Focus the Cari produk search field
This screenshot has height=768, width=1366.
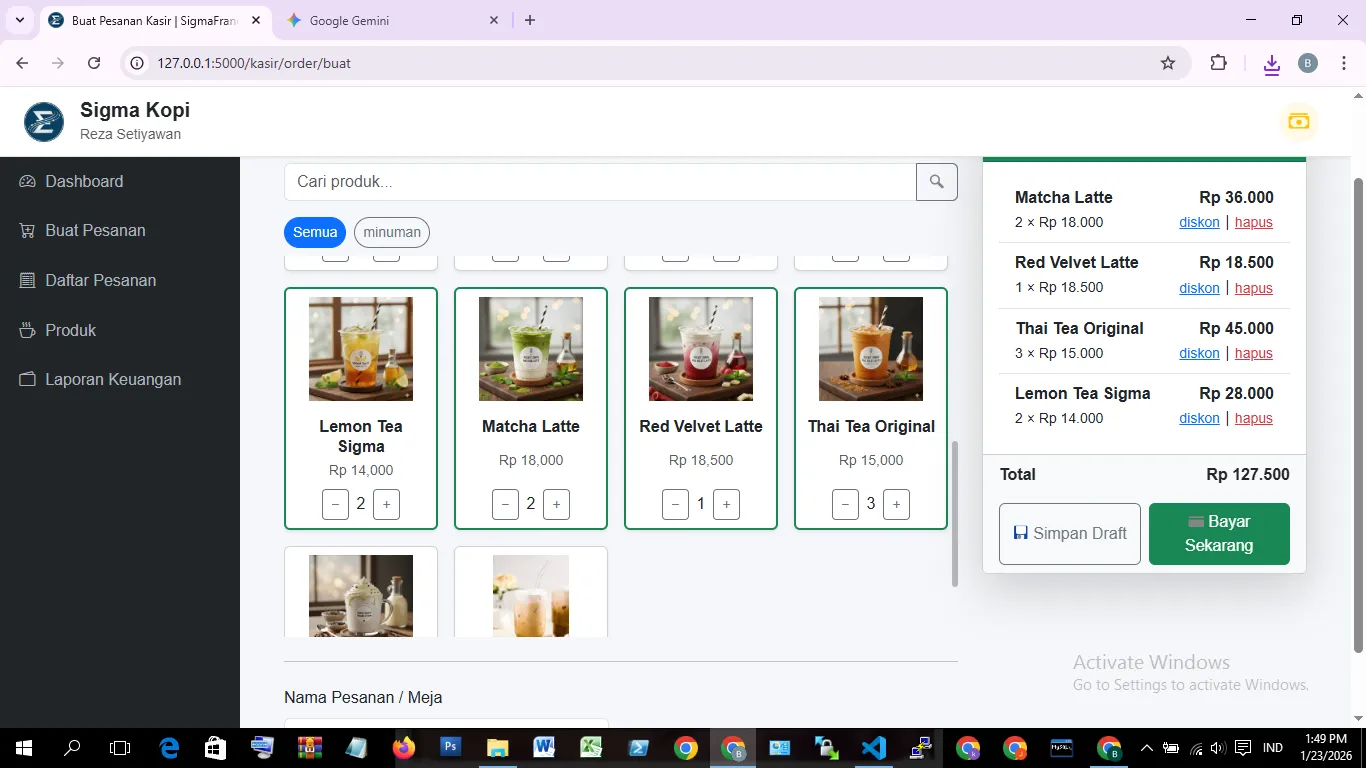pos(600,182)
